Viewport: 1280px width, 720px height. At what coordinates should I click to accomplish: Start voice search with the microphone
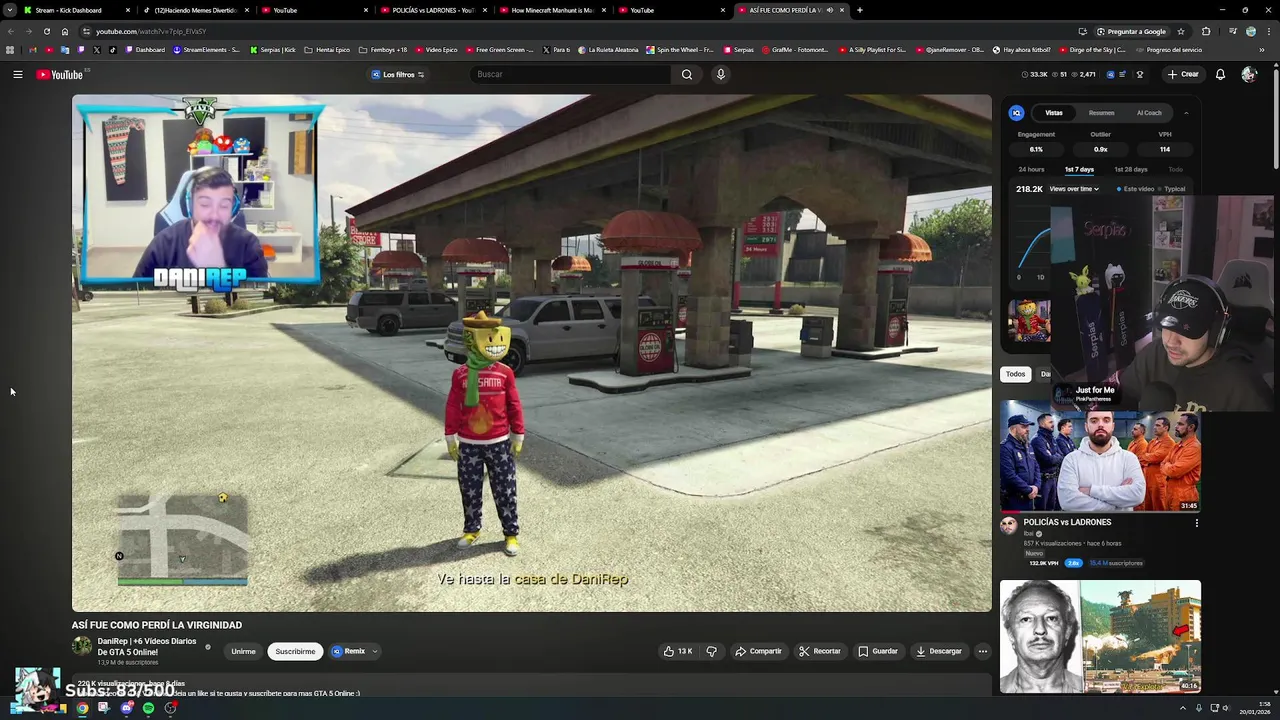coord(720,74)
